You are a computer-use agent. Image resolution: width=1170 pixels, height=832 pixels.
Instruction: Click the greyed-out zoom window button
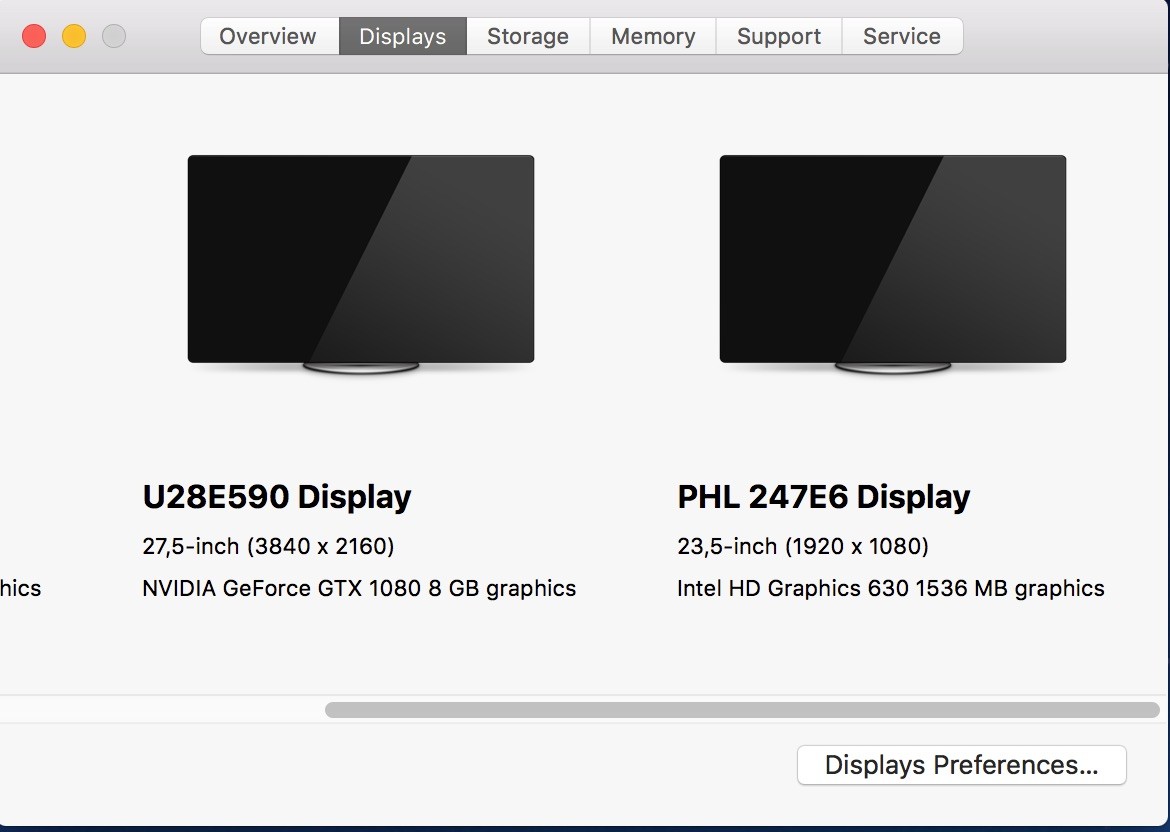tap(114, 36)
